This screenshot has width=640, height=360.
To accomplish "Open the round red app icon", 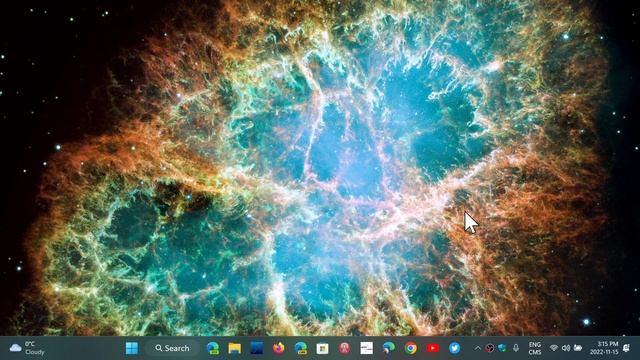I will (x=344, y=348).
